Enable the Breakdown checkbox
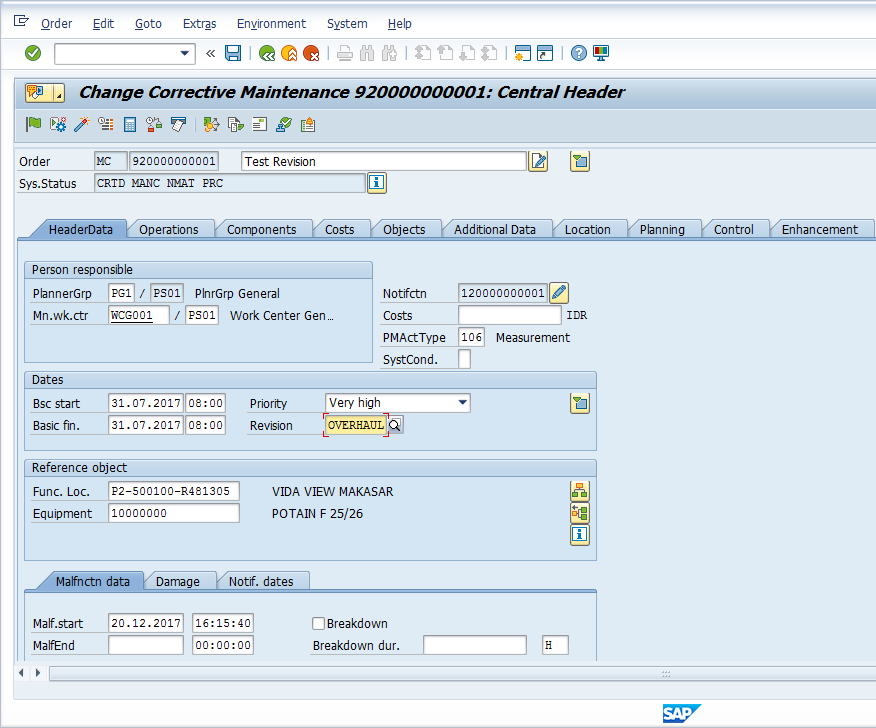Screen dimensions: 876x728 click(318, 623)
